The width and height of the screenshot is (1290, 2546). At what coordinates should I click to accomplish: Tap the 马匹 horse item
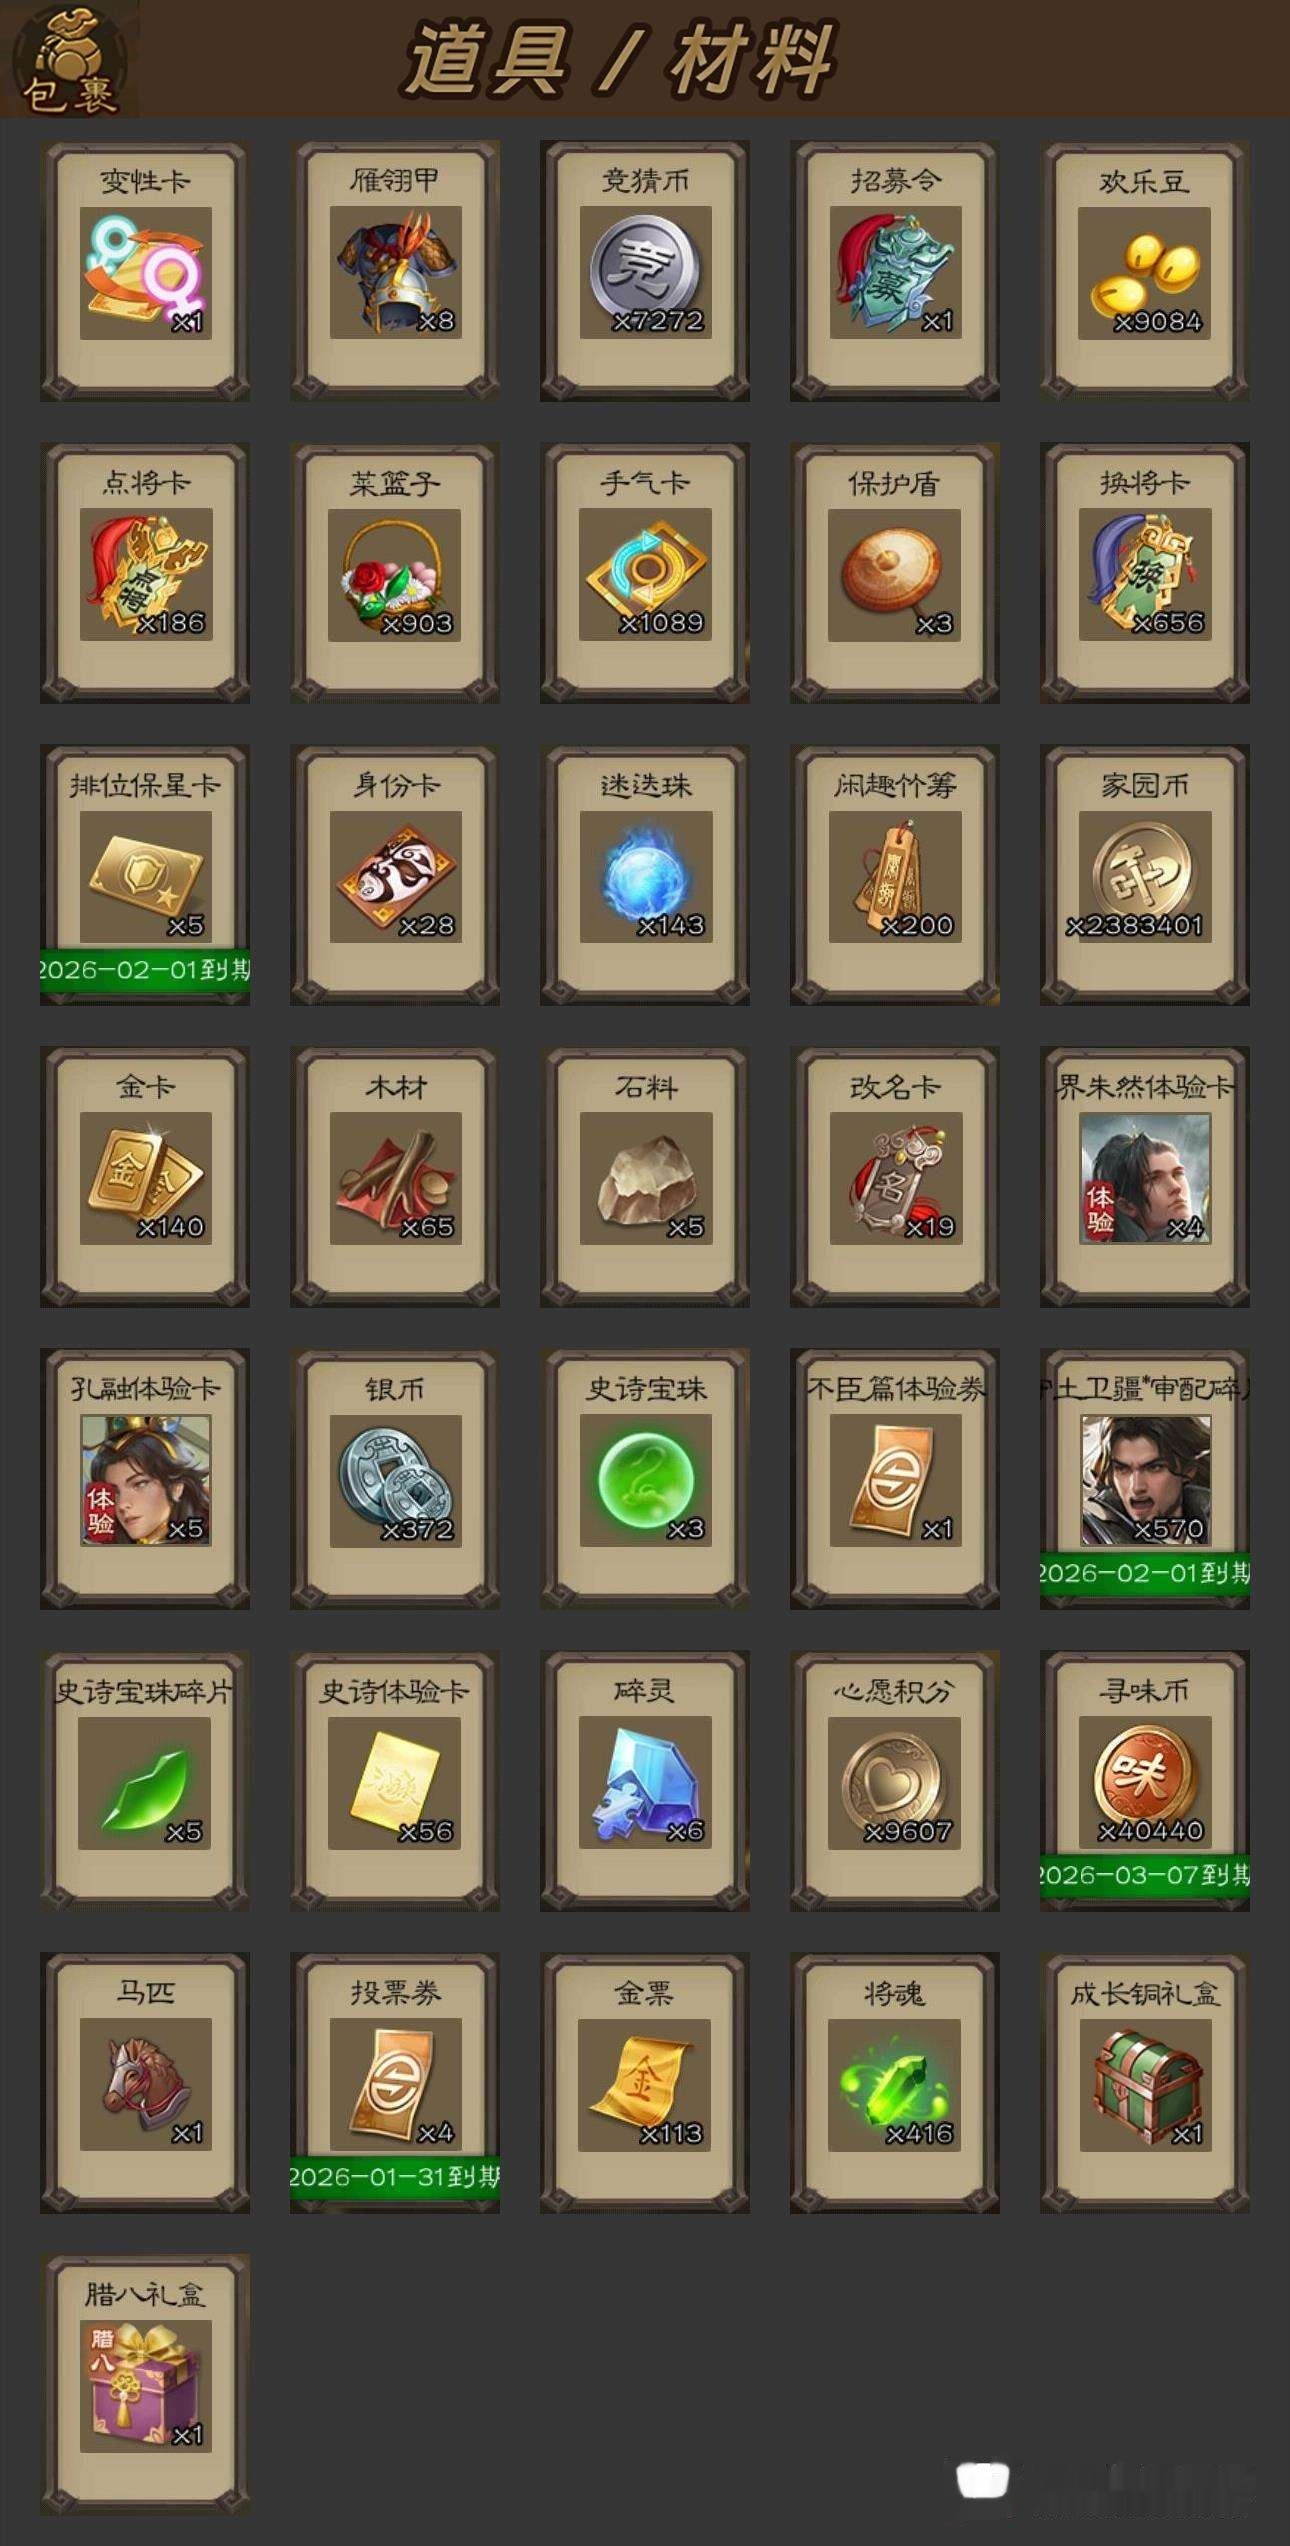tap(145, 2083)
